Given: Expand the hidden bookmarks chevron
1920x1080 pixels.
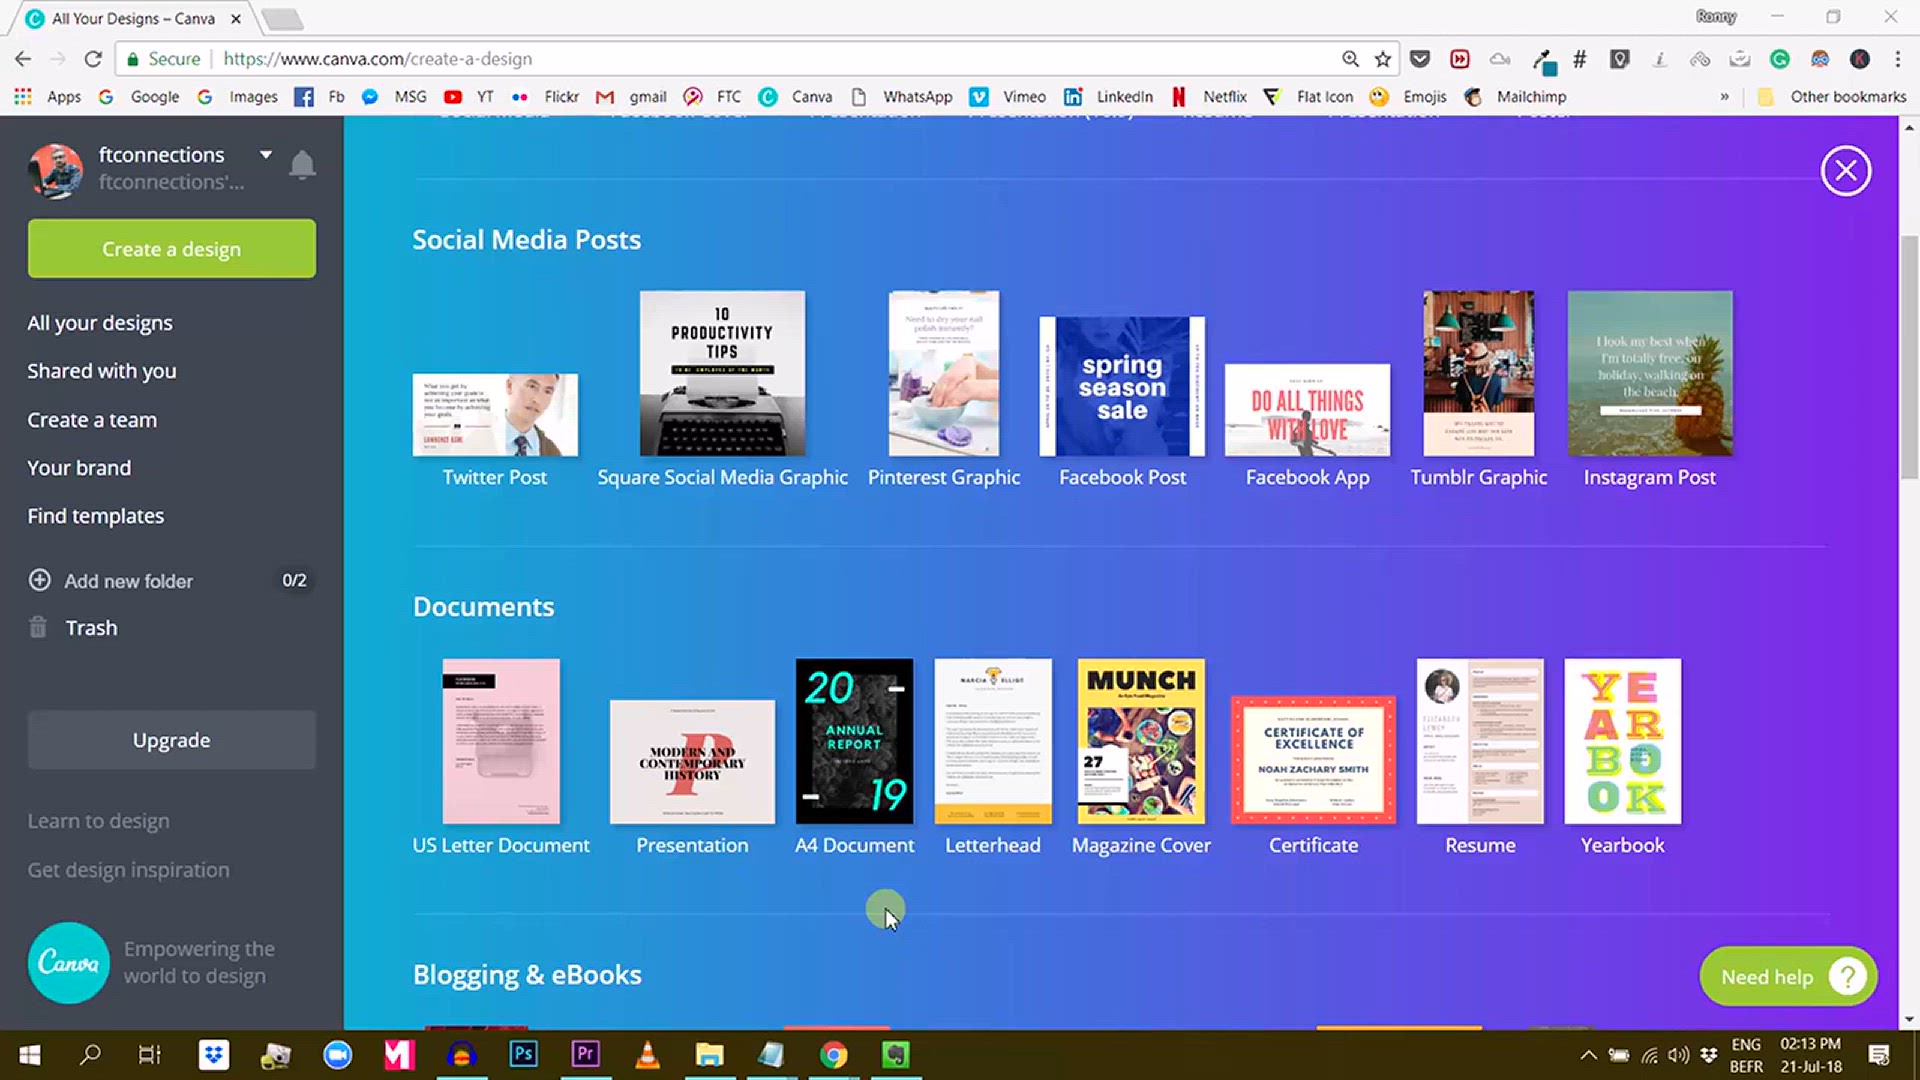Looking at the screenshot, I should (x=1724, y=97).
